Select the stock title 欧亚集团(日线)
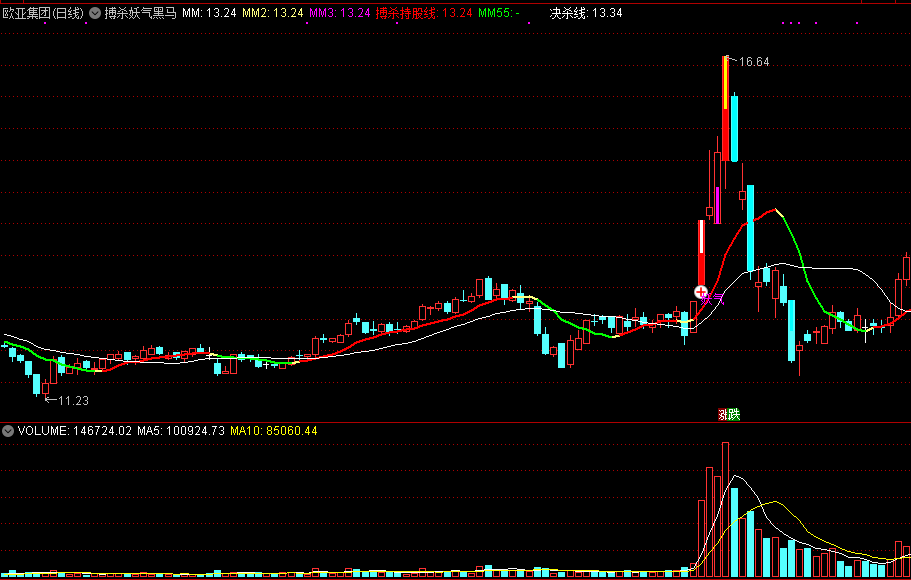This screenshot has width=911, height=580. tap(44, 13)
